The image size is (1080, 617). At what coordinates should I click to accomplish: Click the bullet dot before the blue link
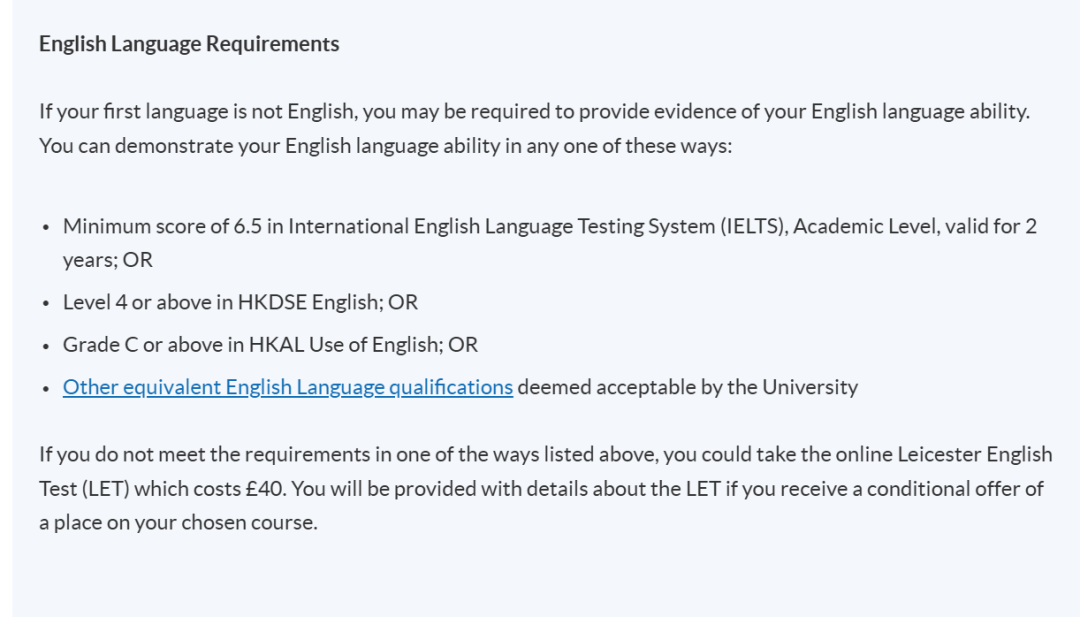click(x=46, y=389)
